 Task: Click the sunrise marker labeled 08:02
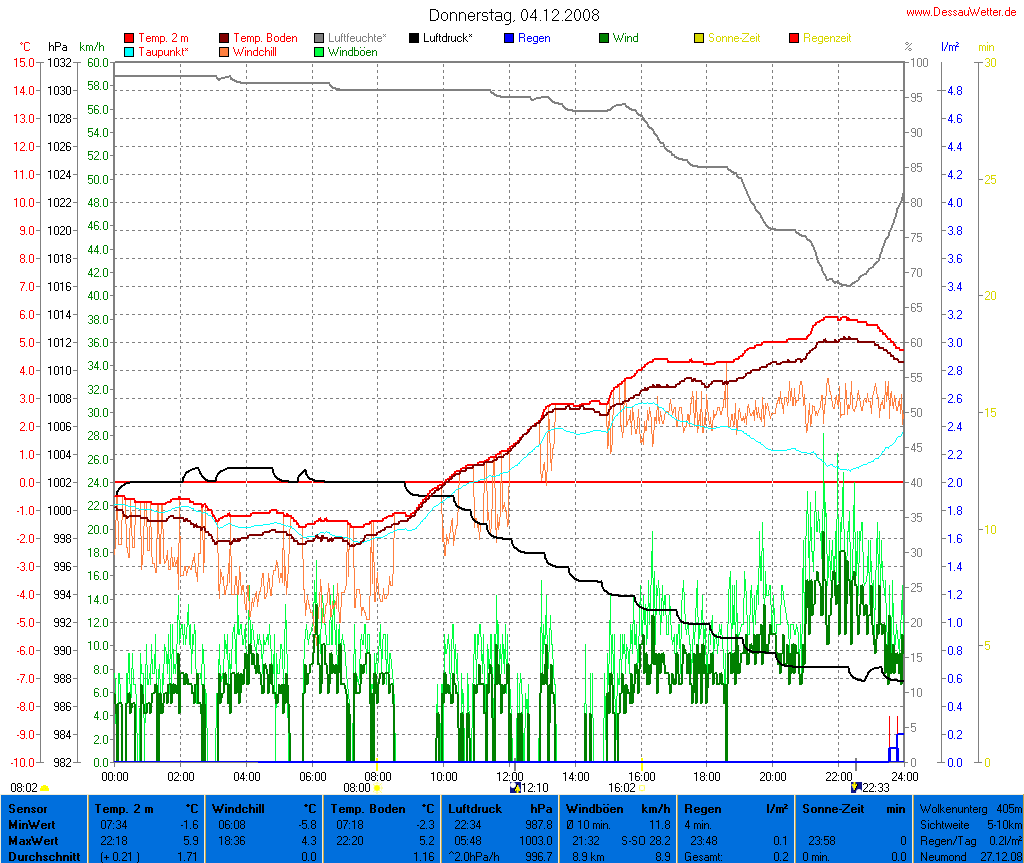[45, 788]
